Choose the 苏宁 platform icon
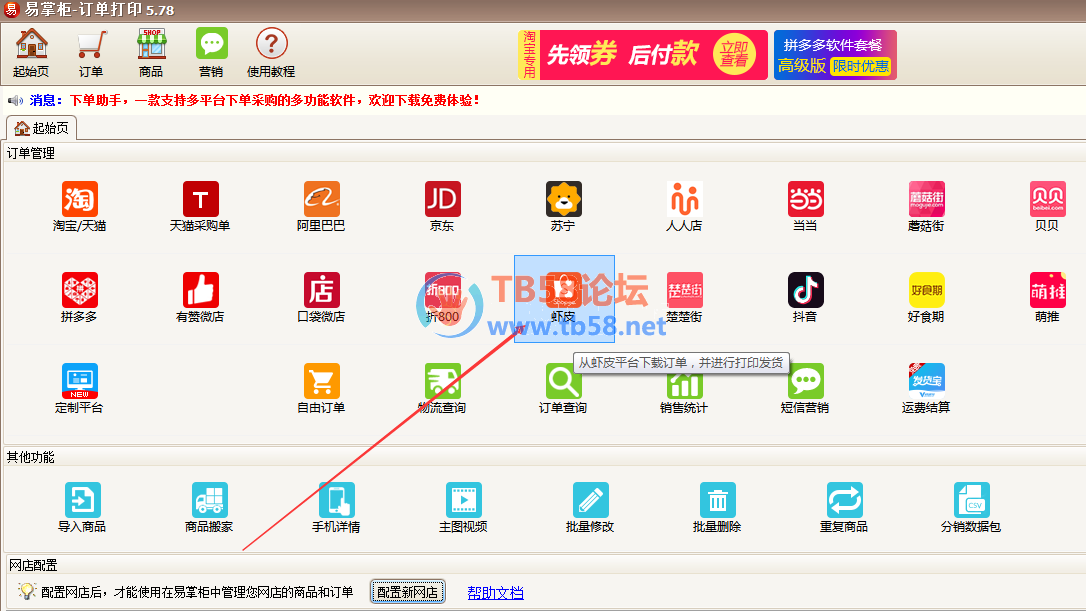Image resolution: width=1086 pixels, height=611 pixels. click(x=563, y=206)
